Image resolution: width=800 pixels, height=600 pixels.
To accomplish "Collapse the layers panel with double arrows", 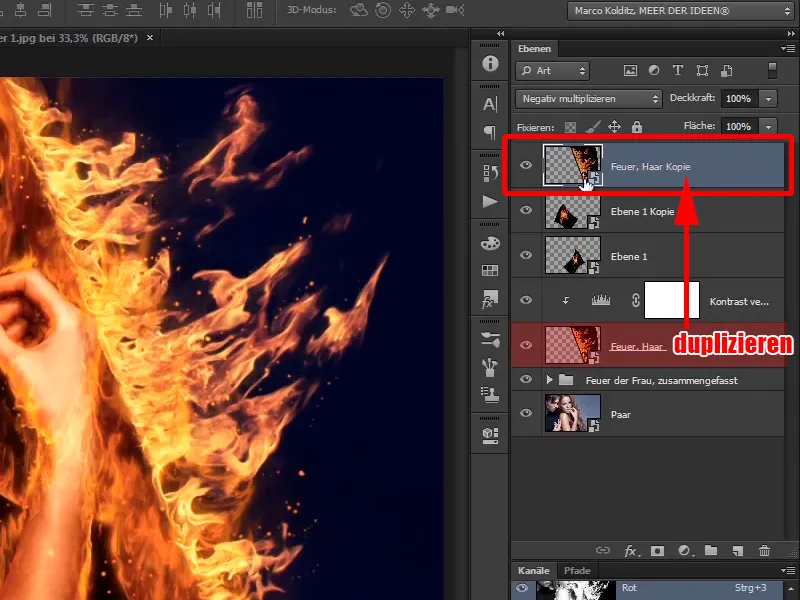I will 791,34.
